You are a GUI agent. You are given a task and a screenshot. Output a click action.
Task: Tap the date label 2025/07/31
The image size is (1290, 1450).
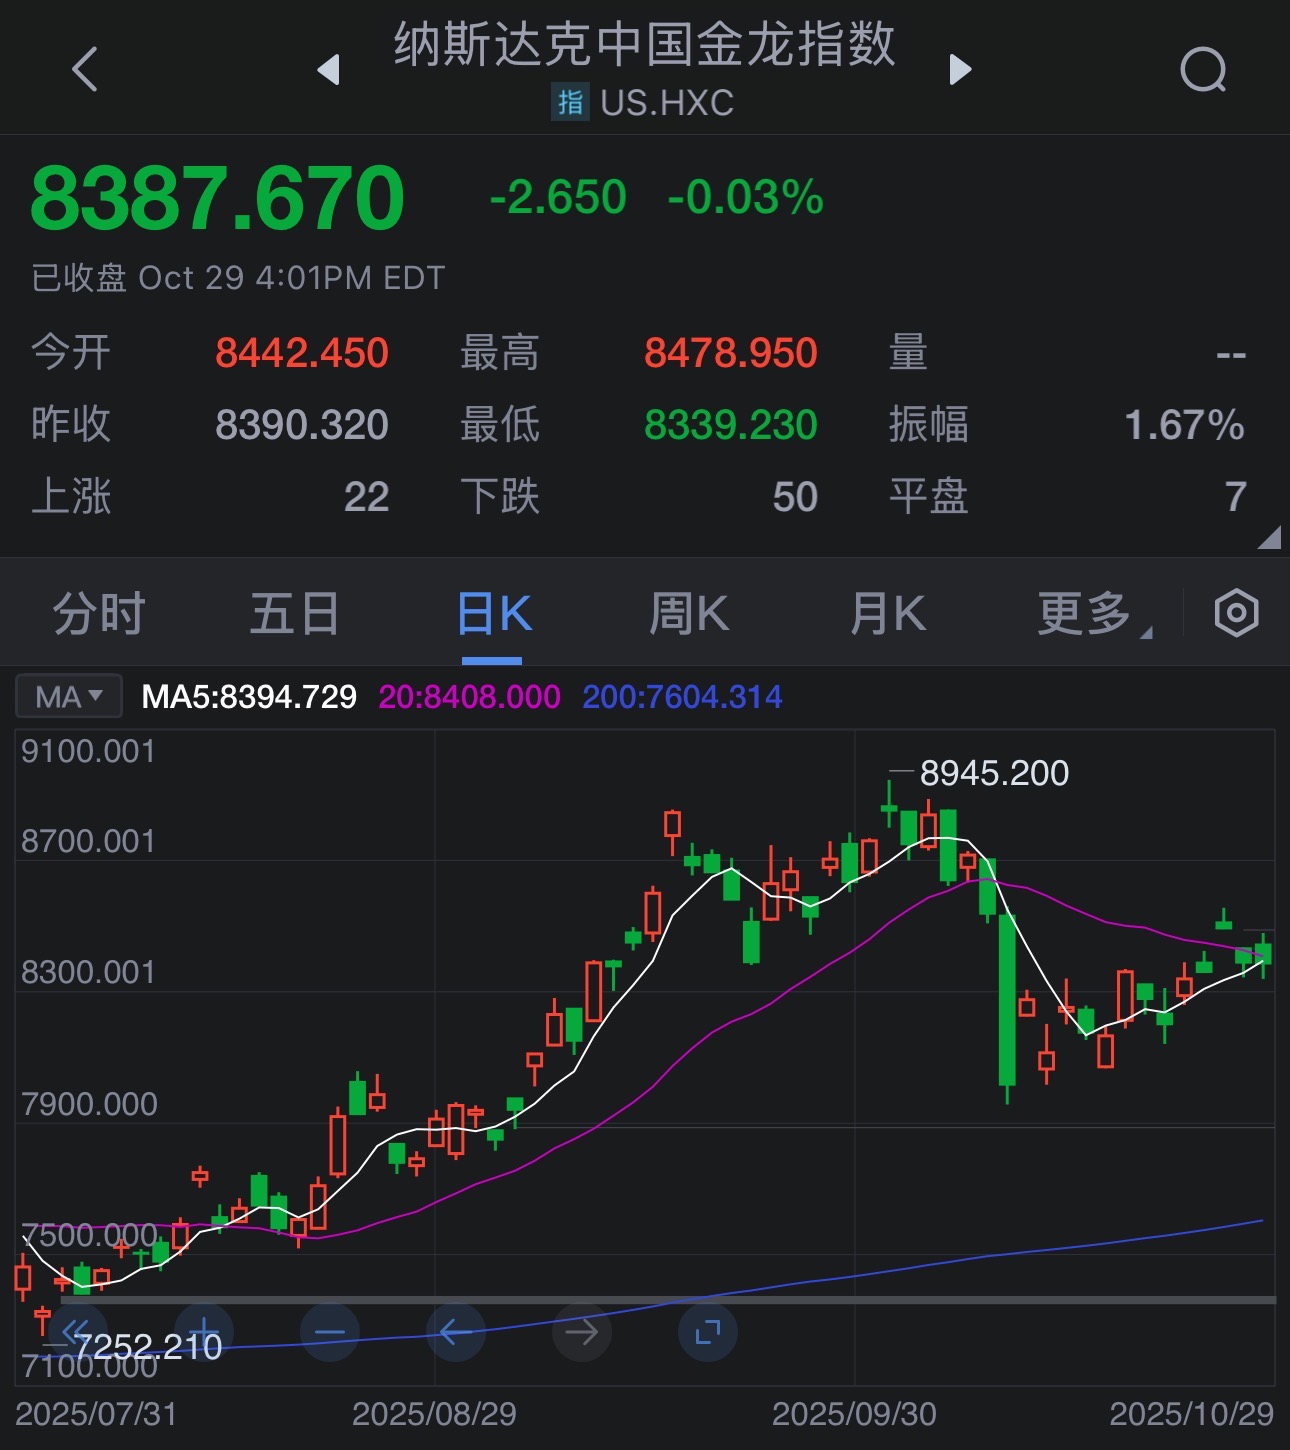(96, 1414)
